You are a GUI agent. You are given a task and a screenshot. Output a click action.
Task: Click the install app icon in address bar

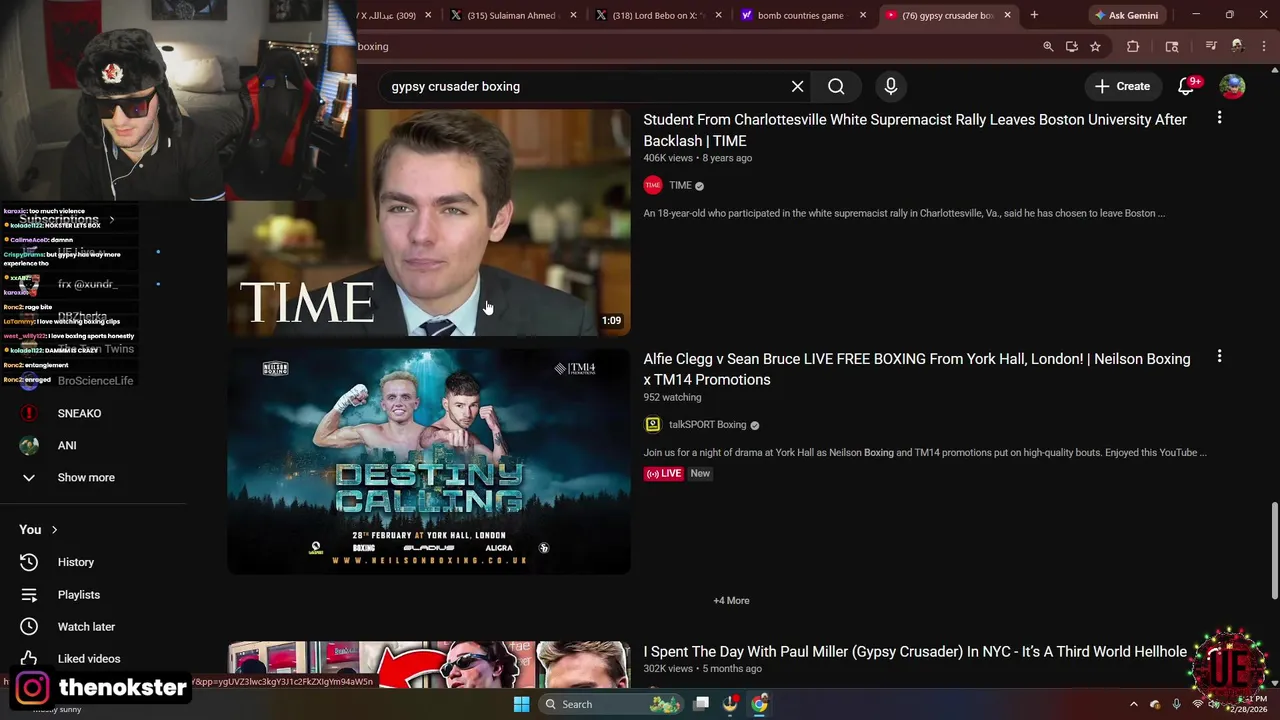(1072, 46)
